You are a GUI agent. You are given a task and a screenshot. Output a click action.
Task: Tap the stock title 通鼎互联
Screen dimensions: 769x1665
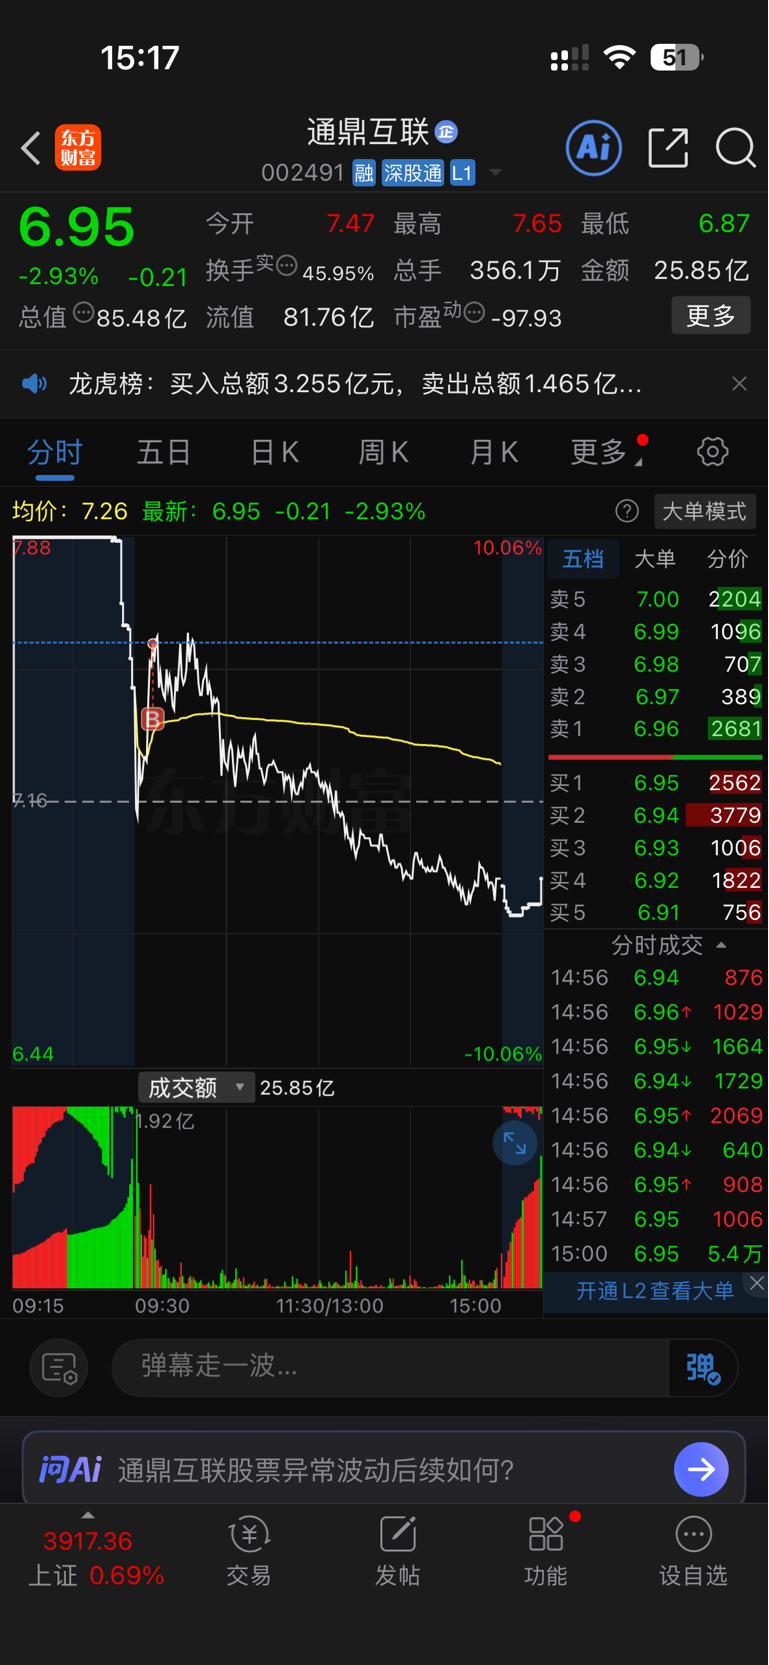point(368,132)
